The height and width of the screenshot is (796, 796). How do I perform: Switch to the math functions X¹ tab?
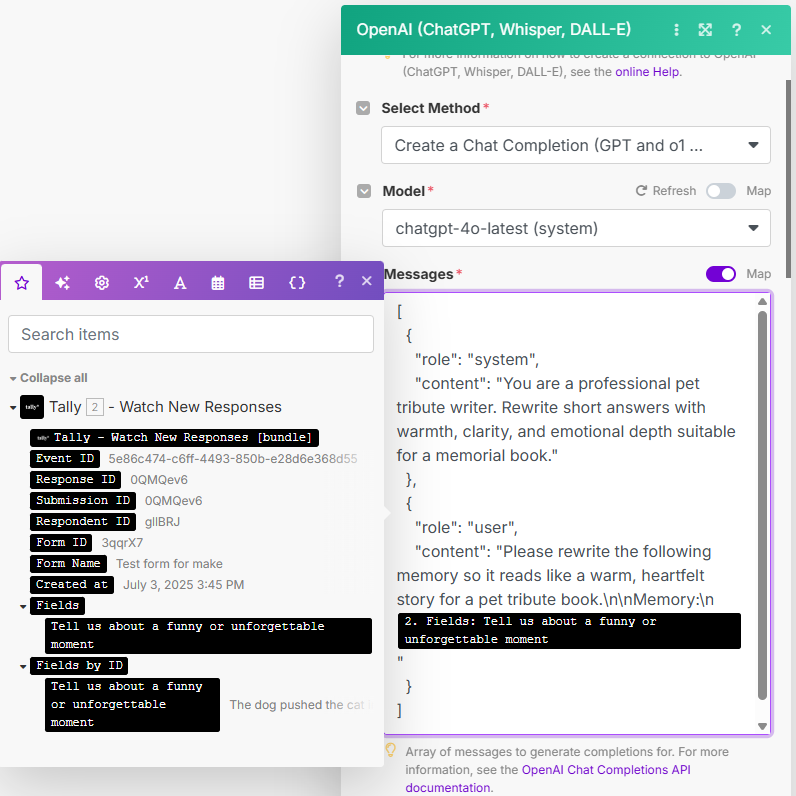point(141,282)
